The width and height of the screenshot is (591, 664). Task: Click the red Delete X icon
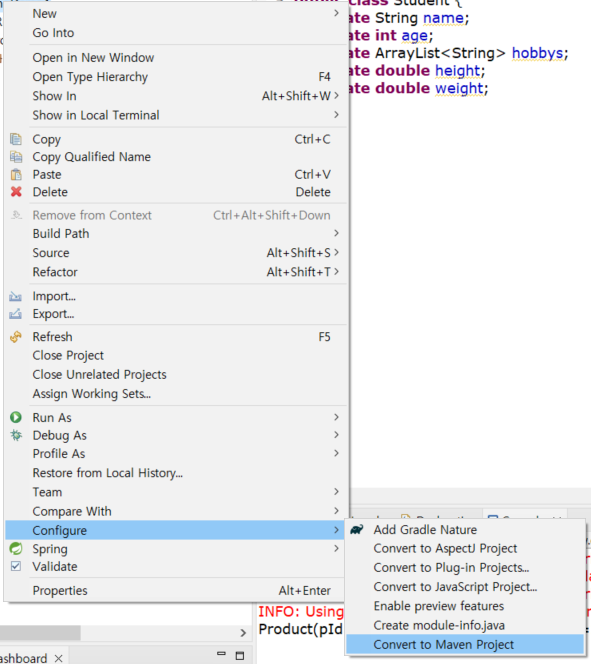coord(16,192)
